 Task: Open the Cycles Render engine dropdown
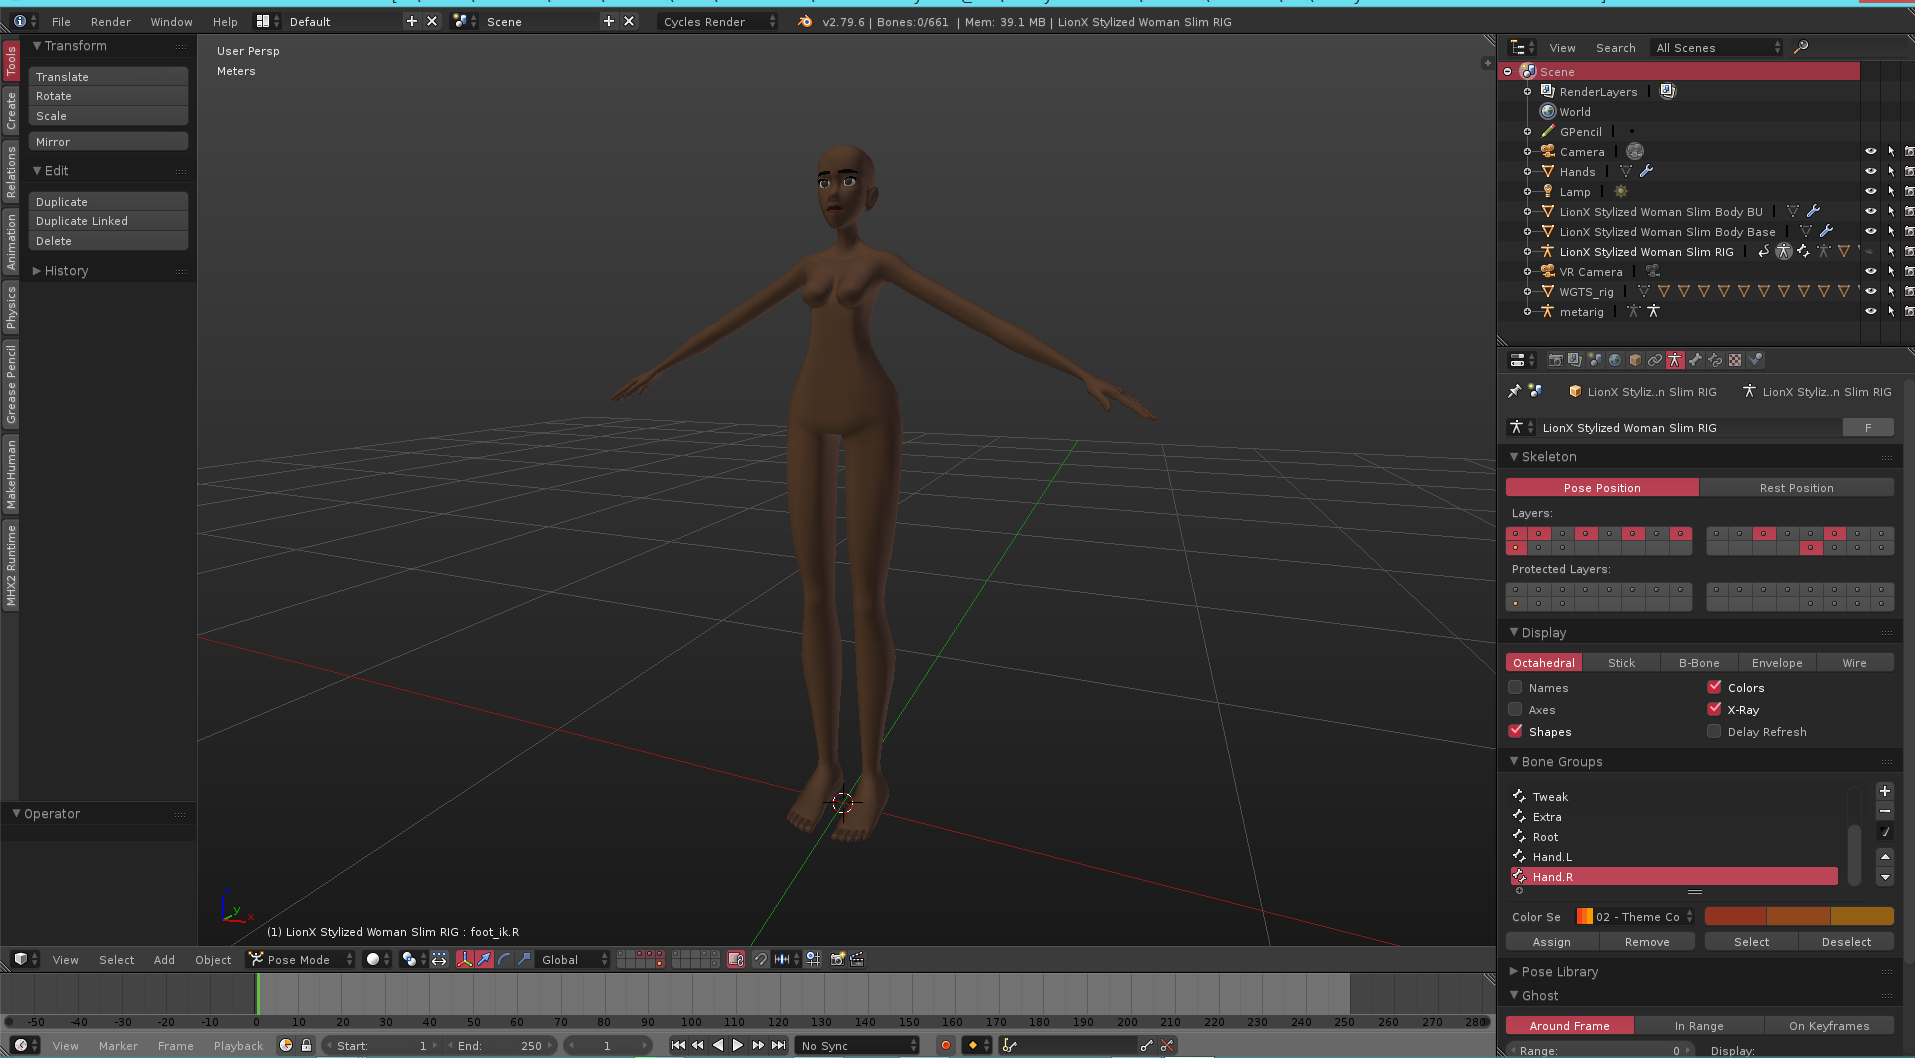tap(715, 20)
